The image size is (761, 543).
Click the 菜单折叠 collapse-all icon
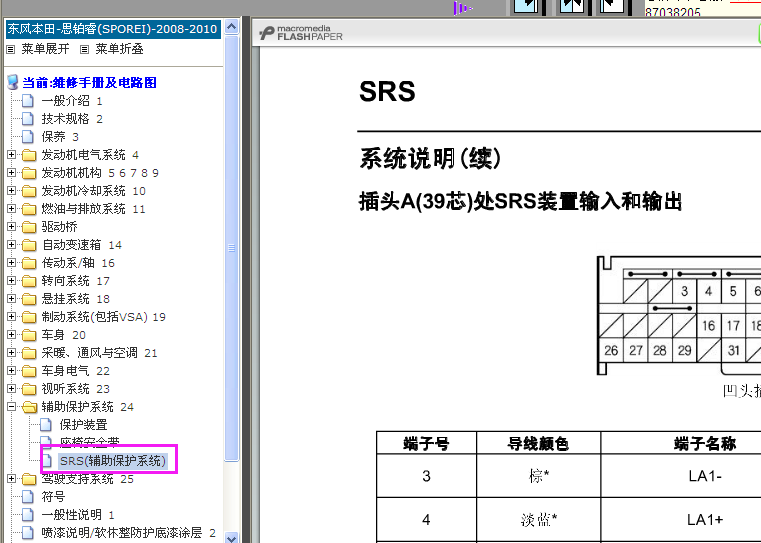coord(84,49)
